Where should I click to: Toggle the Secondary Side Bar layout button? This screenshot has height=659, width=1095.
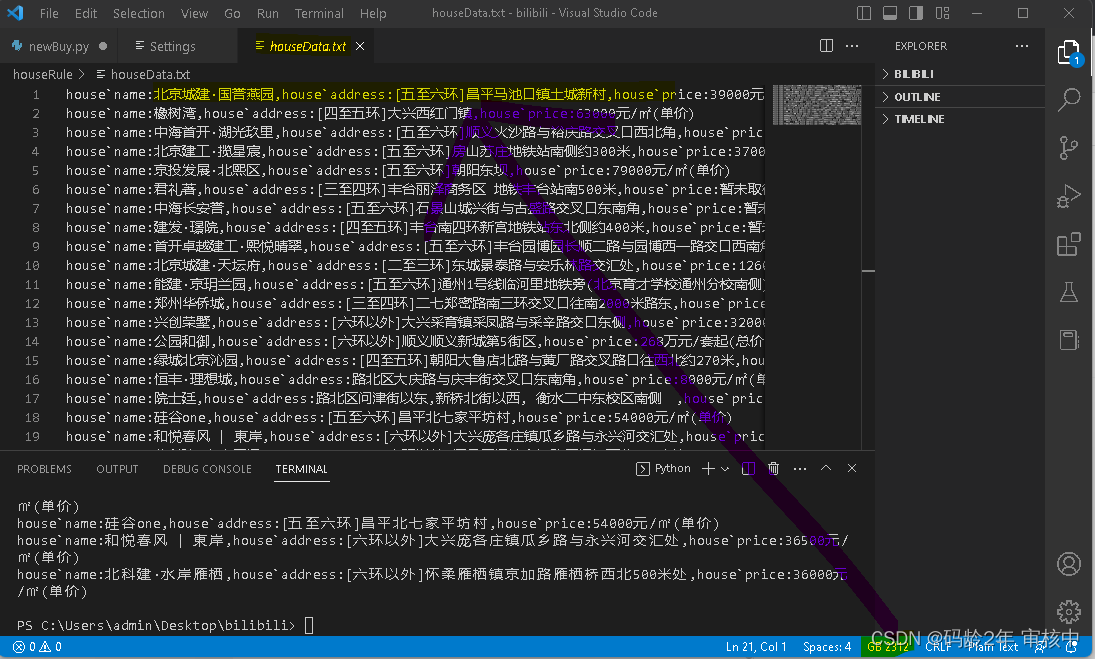click(x=916, y=13)
